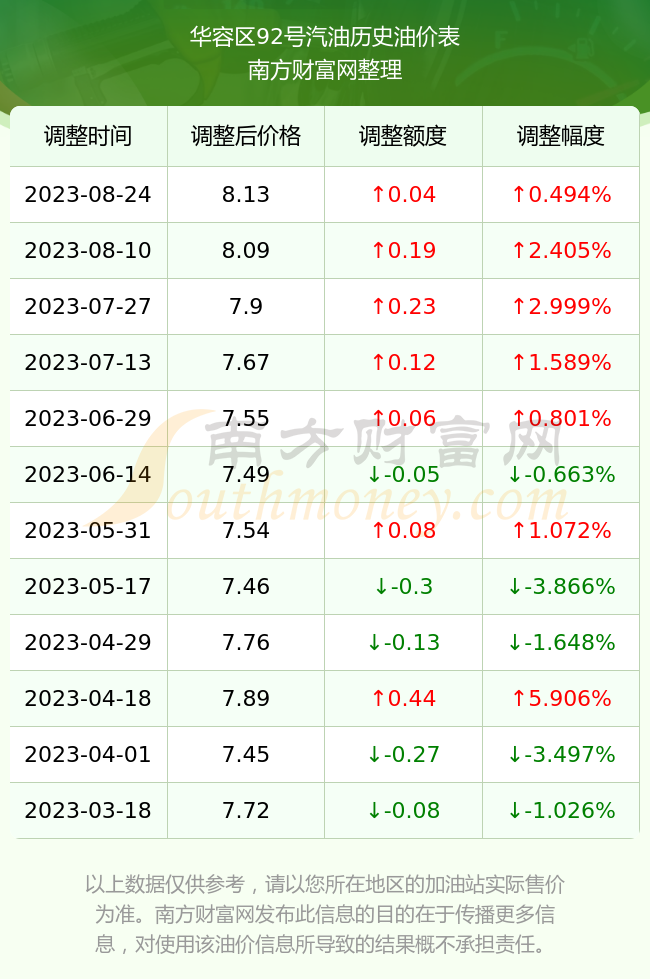Click the ↑1.589% percentage cell
This screenshot has width=650, height=980.
pyautogui.click(x=561, y=362)
